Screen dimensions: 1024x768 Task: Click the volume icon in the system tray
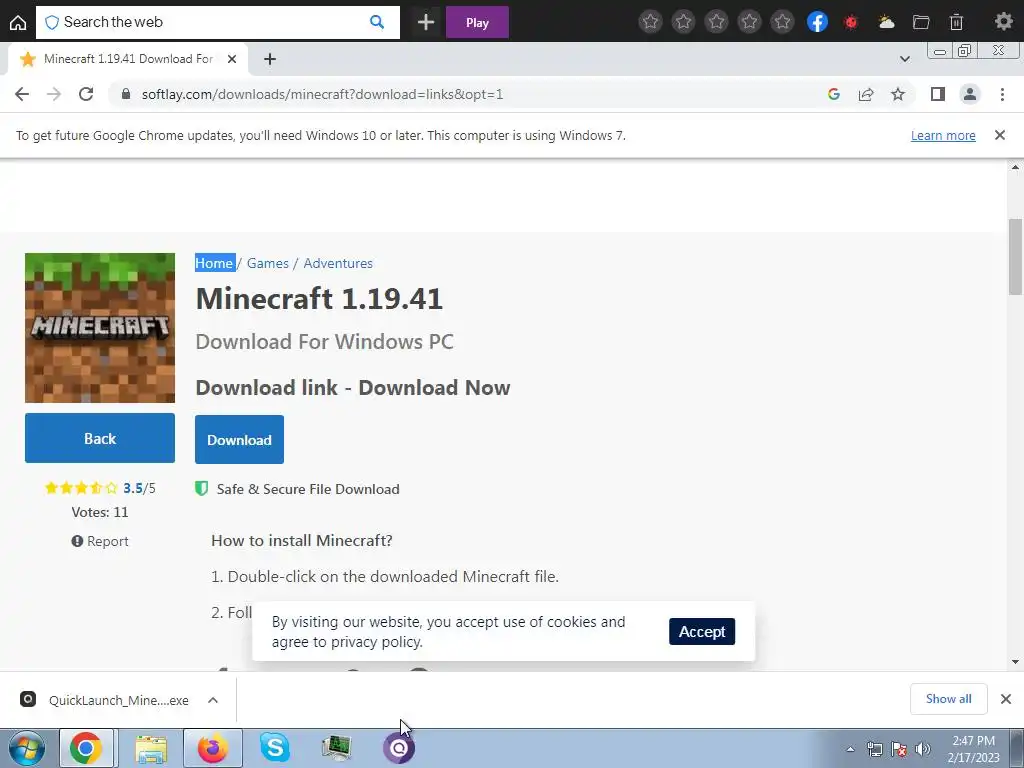(922, 749)
